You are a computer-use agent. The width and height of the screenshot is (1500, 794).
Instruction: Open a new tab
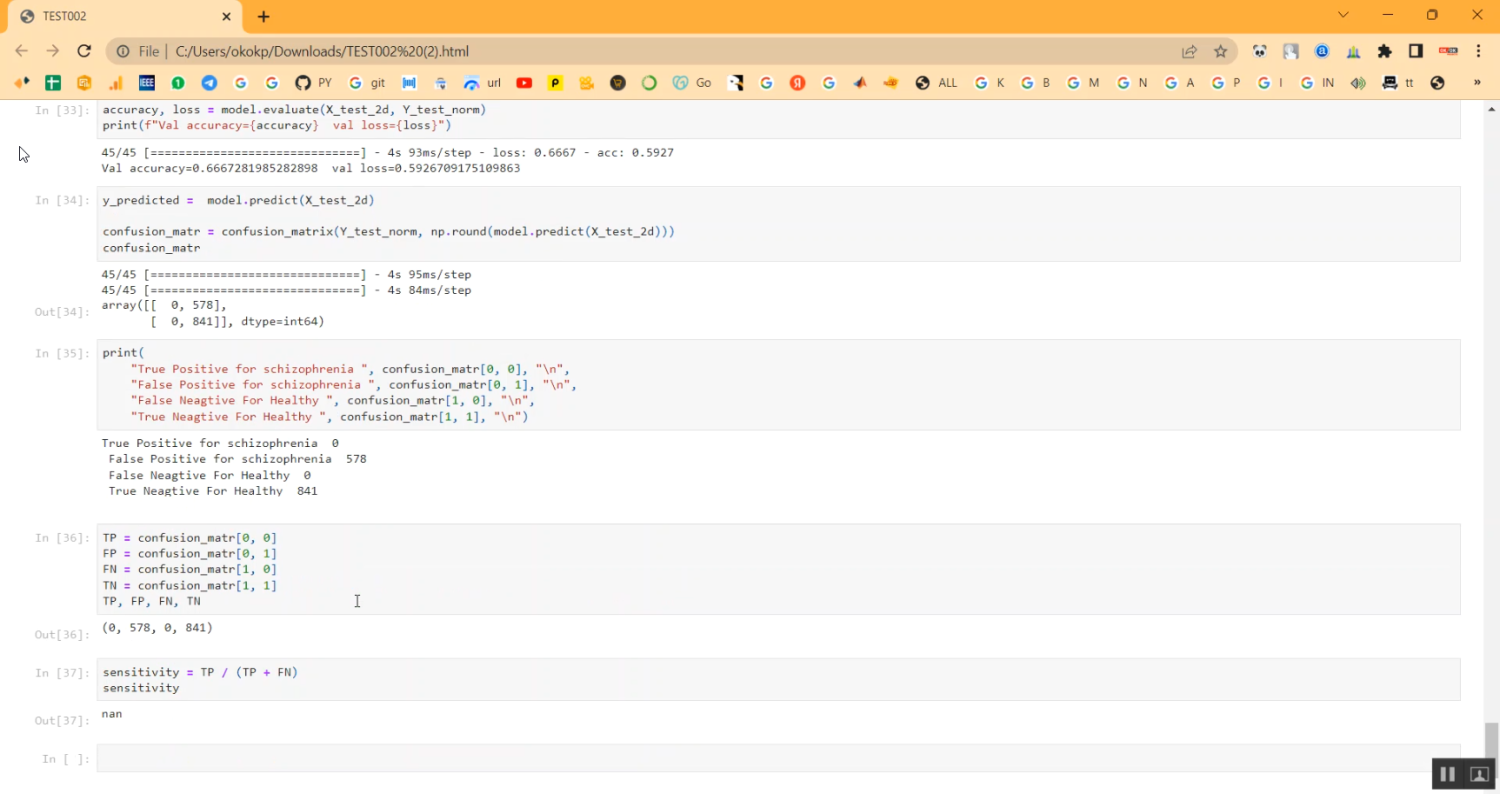pyautogui.click(x=263, y=17)
